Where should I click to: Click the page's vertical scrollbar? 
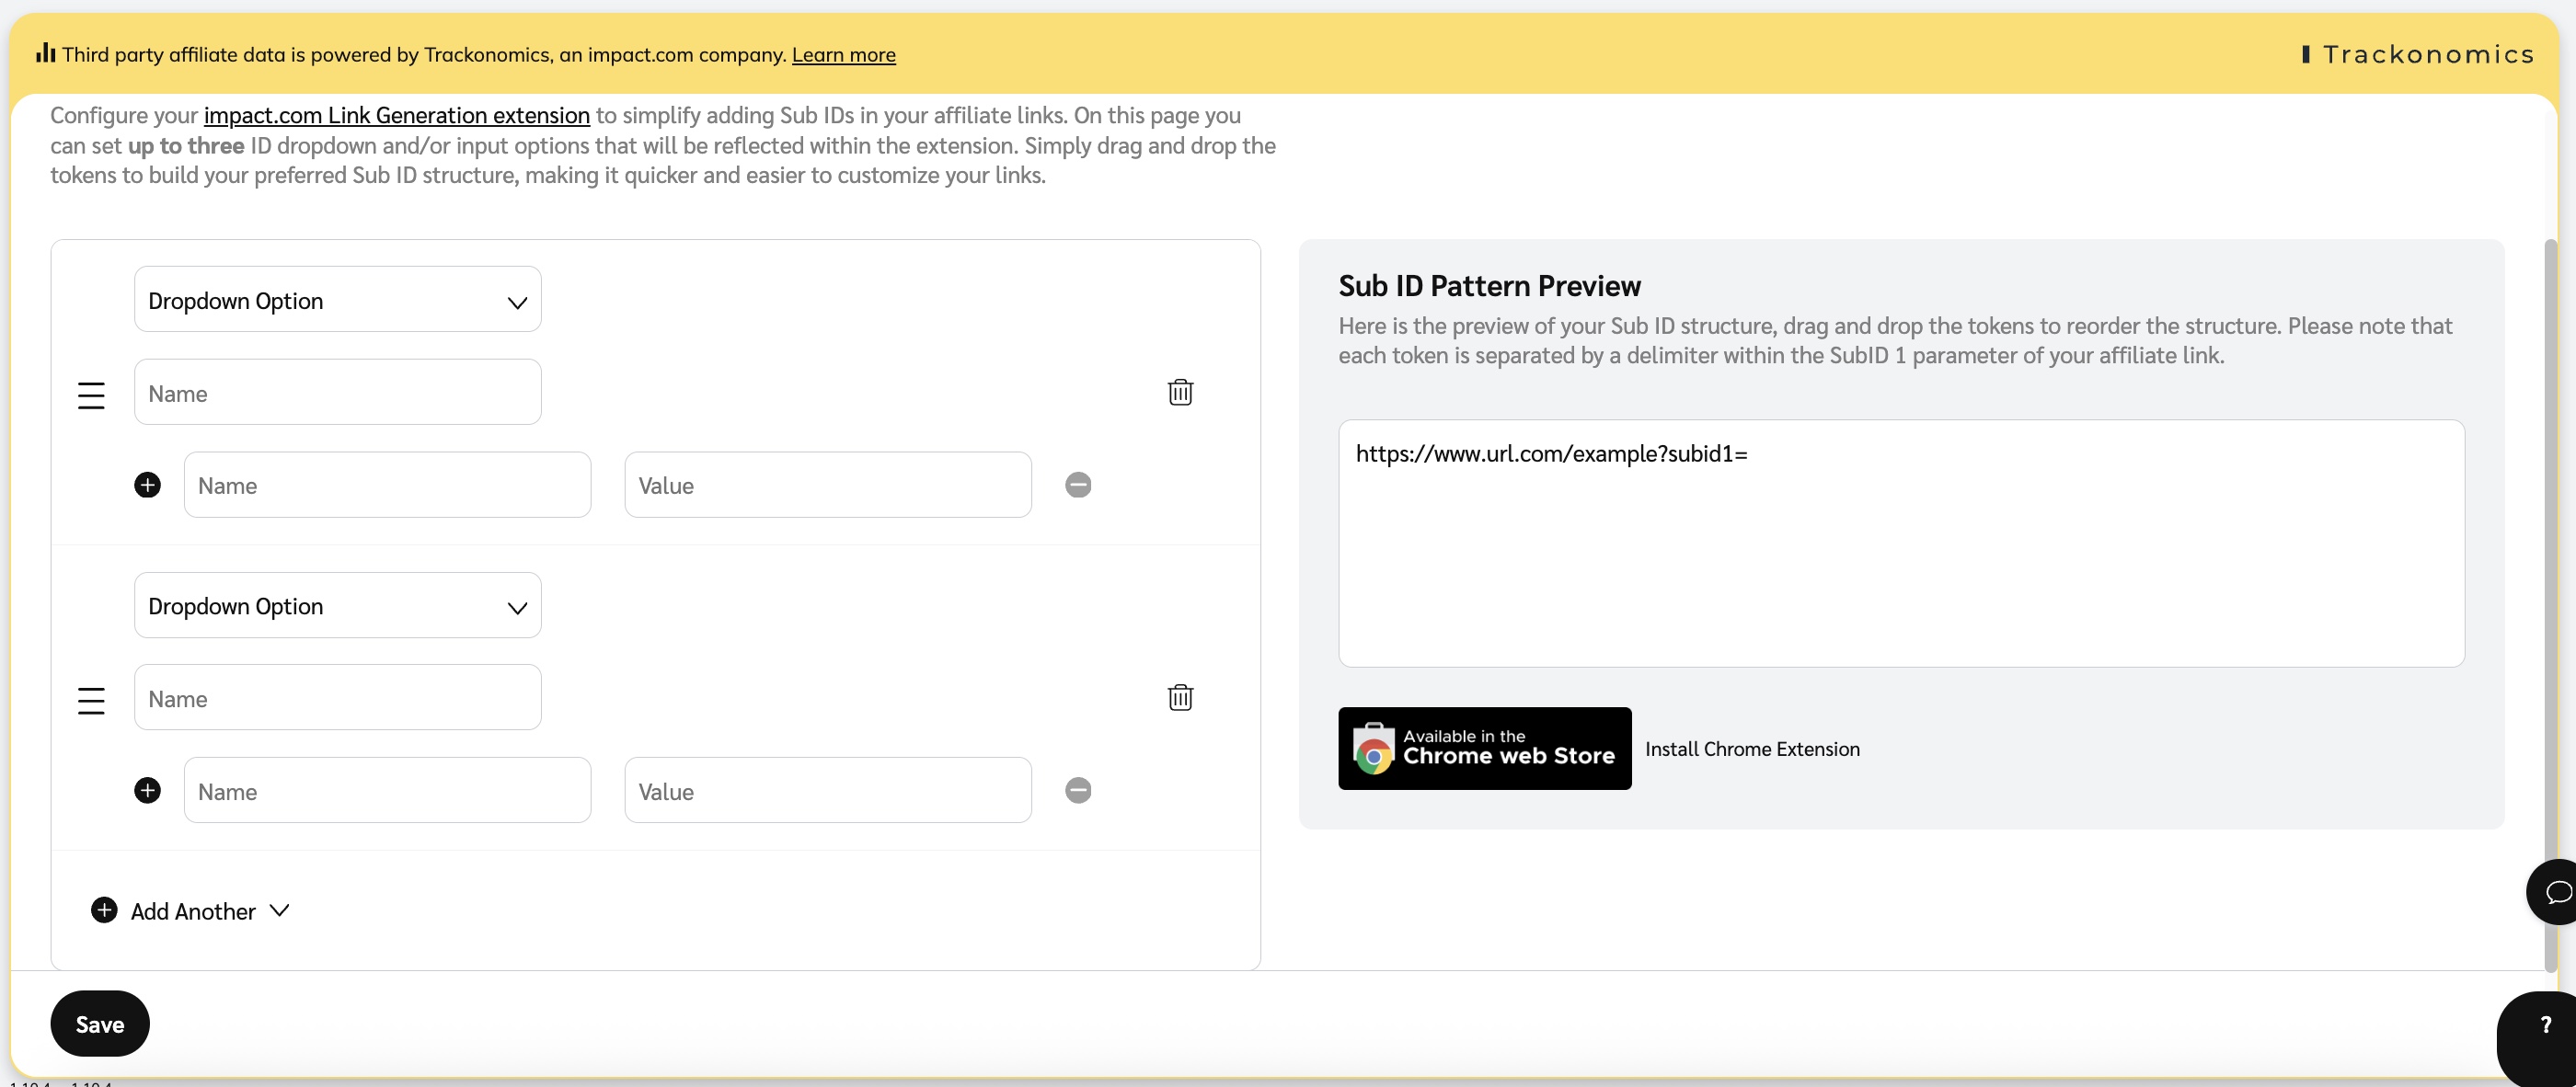(2550, 600)
